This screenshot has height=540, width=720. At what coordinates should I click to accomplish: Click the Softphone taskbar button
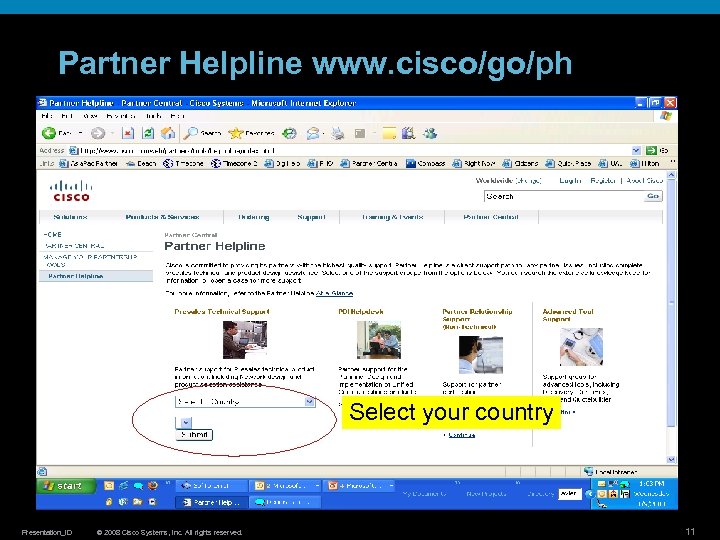212,485
